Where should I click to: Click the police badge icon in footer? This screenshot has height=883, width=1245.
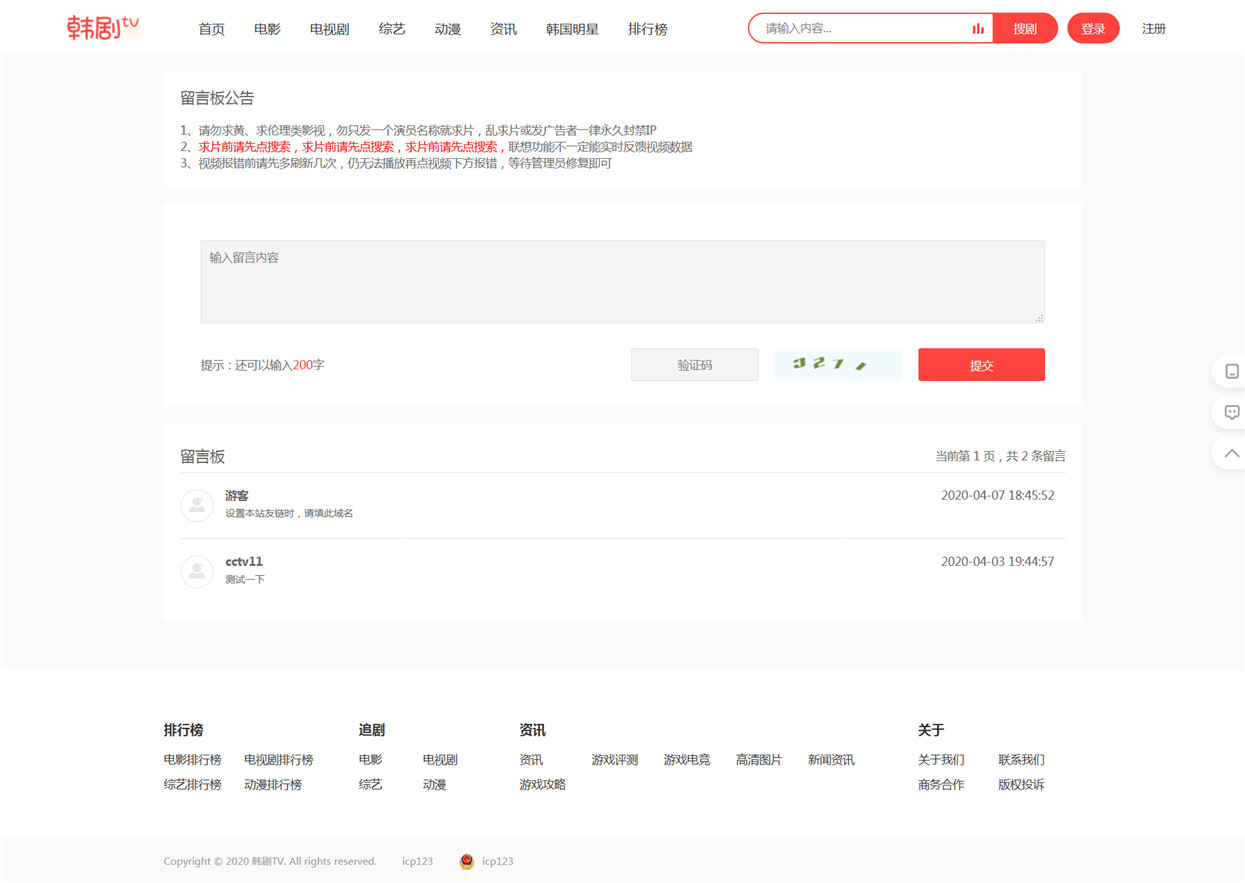coord(466,861)
